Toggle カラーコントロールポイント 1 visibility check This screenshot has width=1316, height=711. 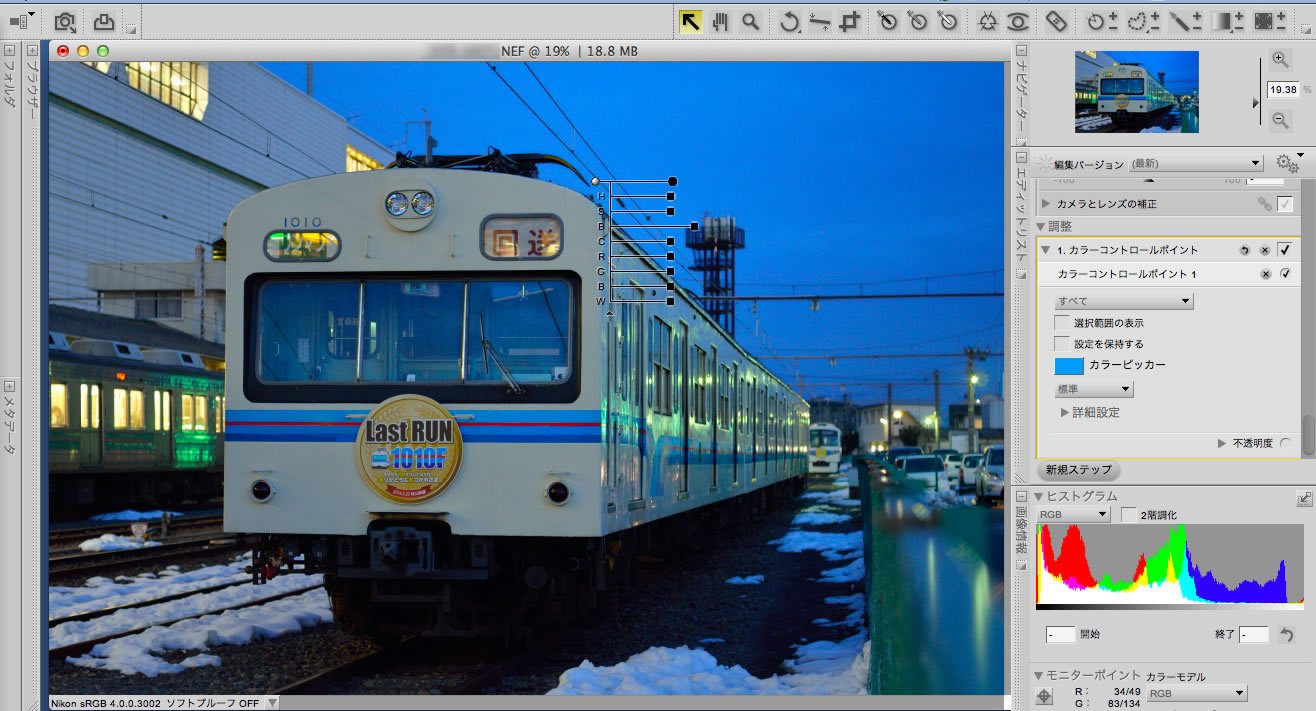pos(1285,274)
